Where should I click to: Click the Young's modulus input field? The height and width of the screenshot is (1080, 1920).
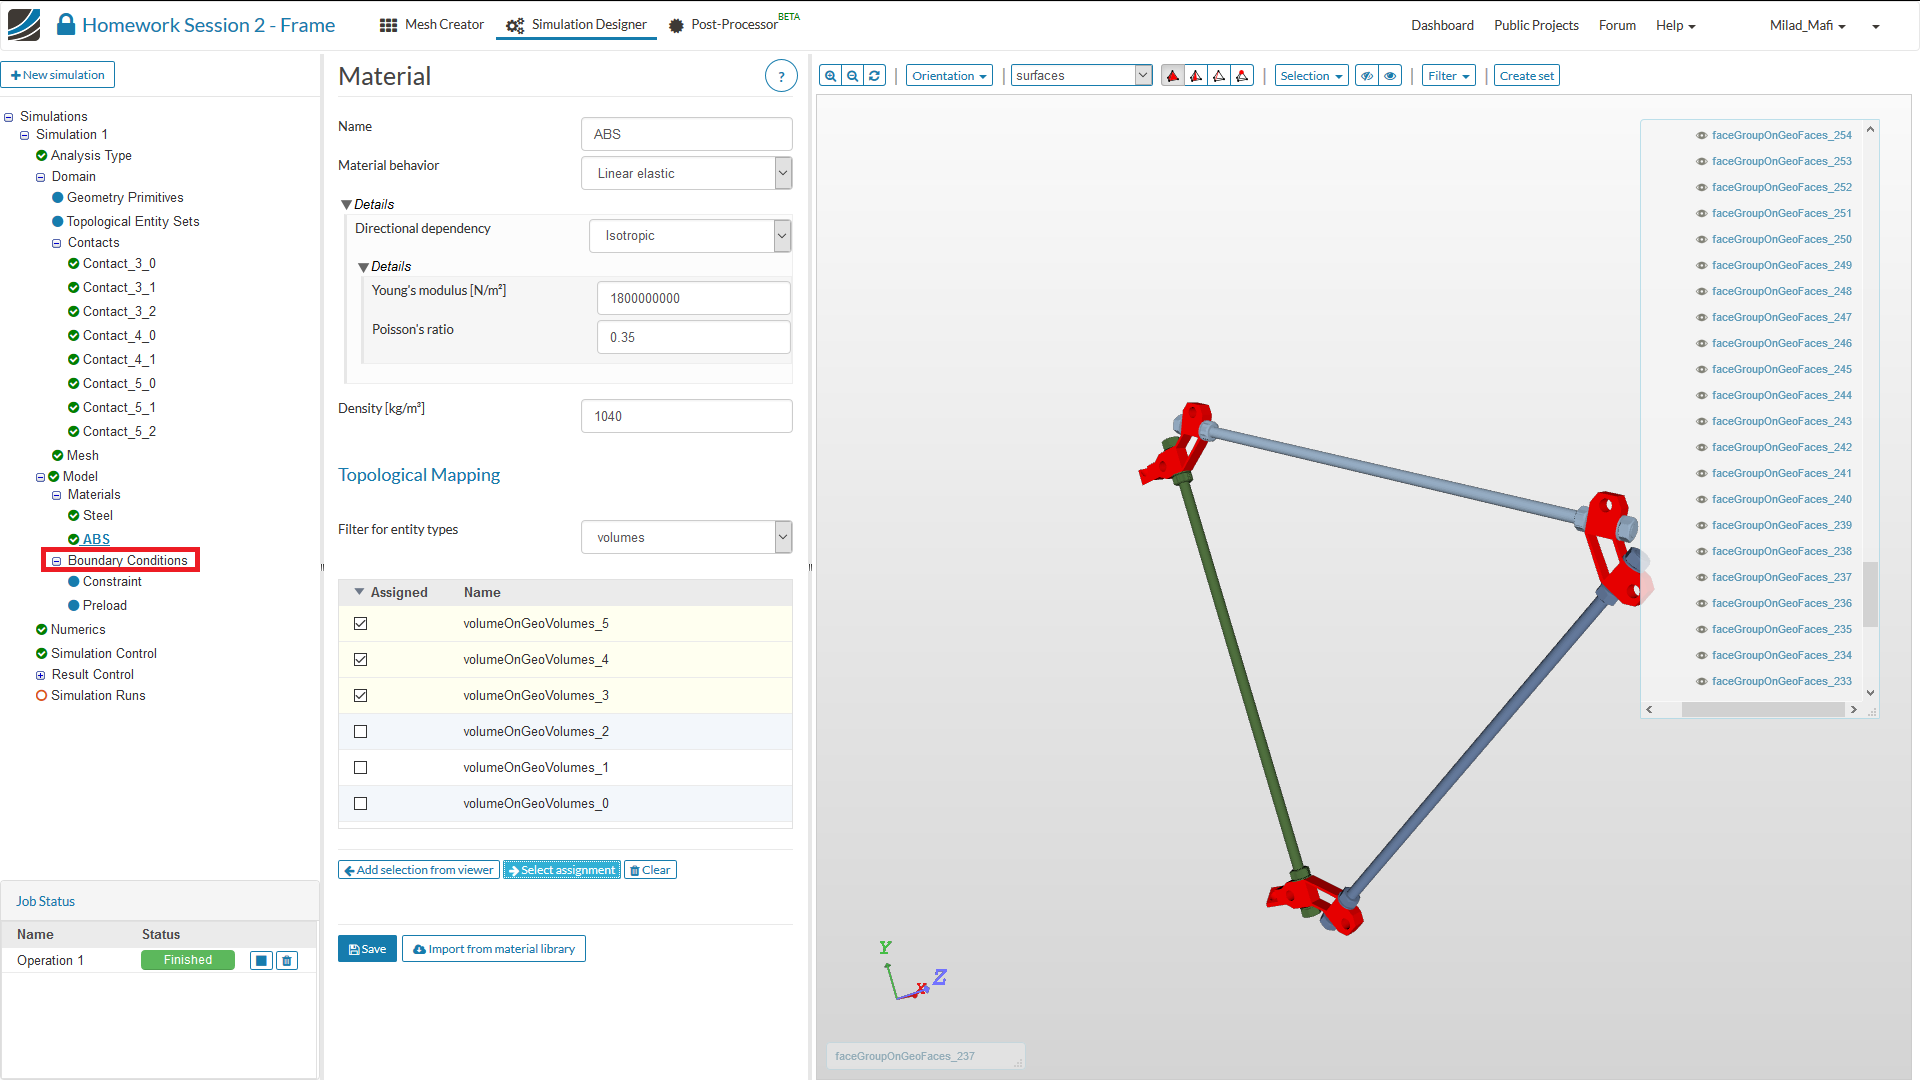click(693, 298)
